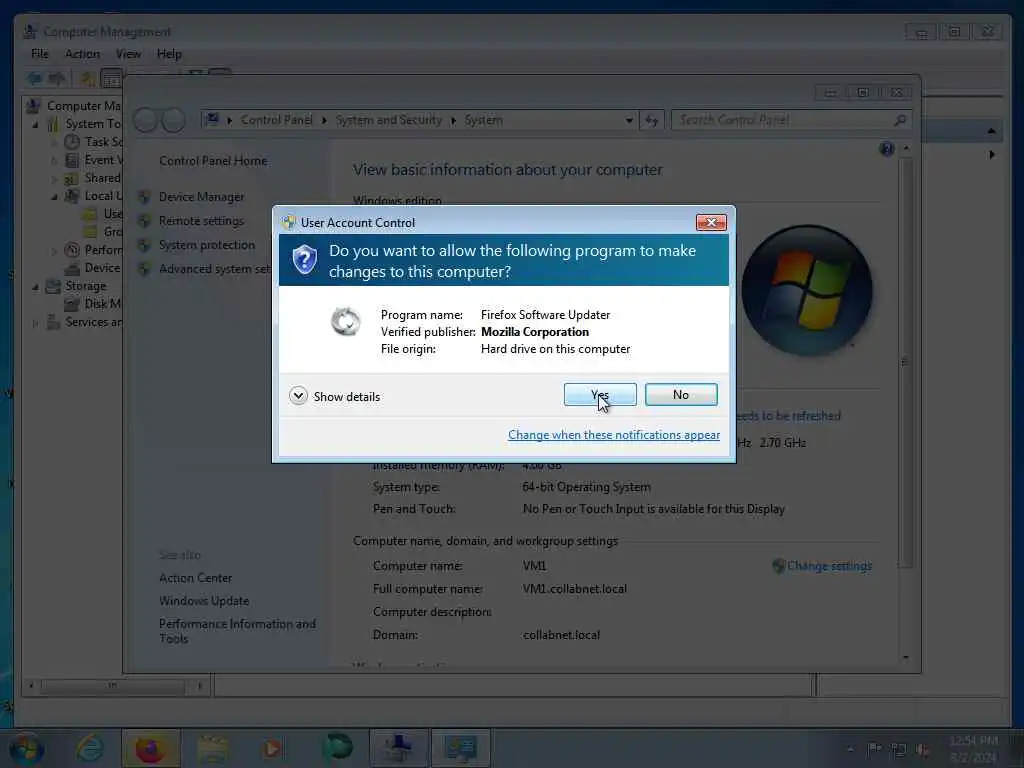Collapse the Local Users tree node

[x=54, y=197]
